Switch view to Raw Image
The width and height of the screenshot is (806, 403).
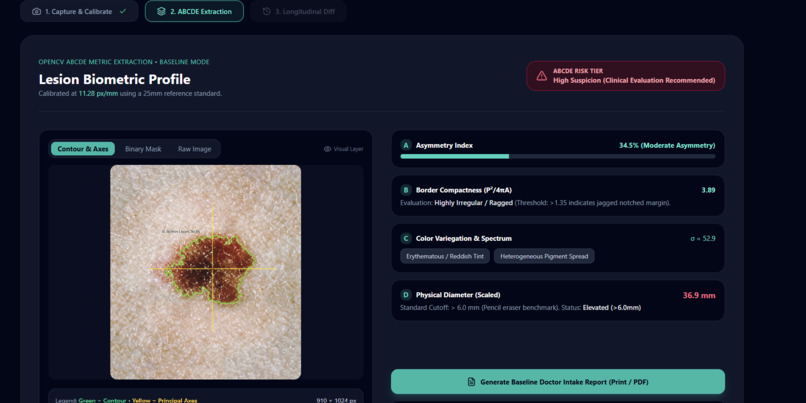tap(194, 149)
